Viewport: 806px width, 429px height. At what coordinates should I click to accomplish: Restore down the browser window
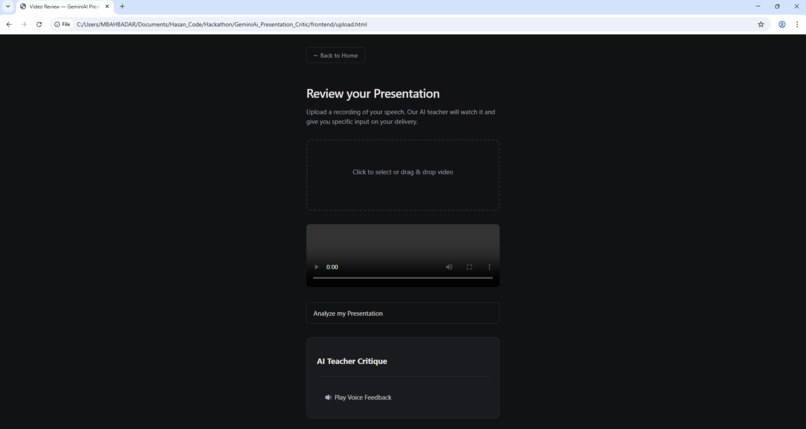[777, 6]
